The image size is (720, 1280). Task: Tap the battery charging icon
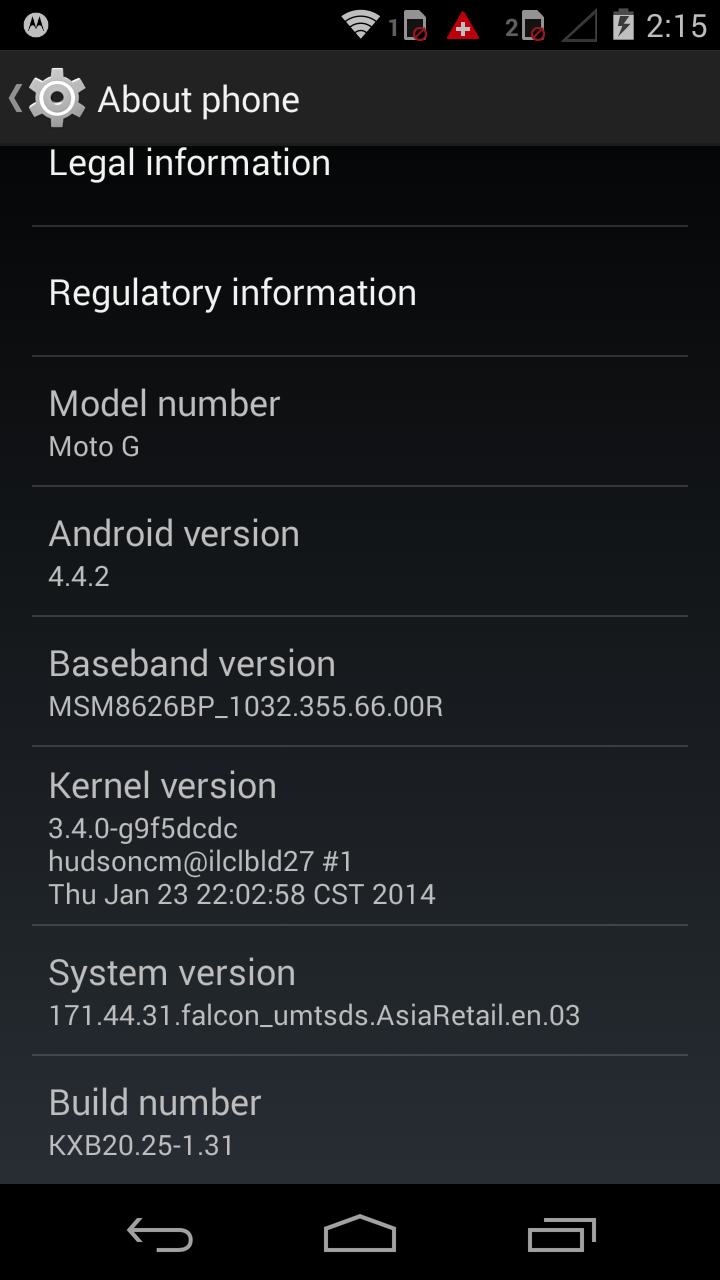tap(623, 25)
